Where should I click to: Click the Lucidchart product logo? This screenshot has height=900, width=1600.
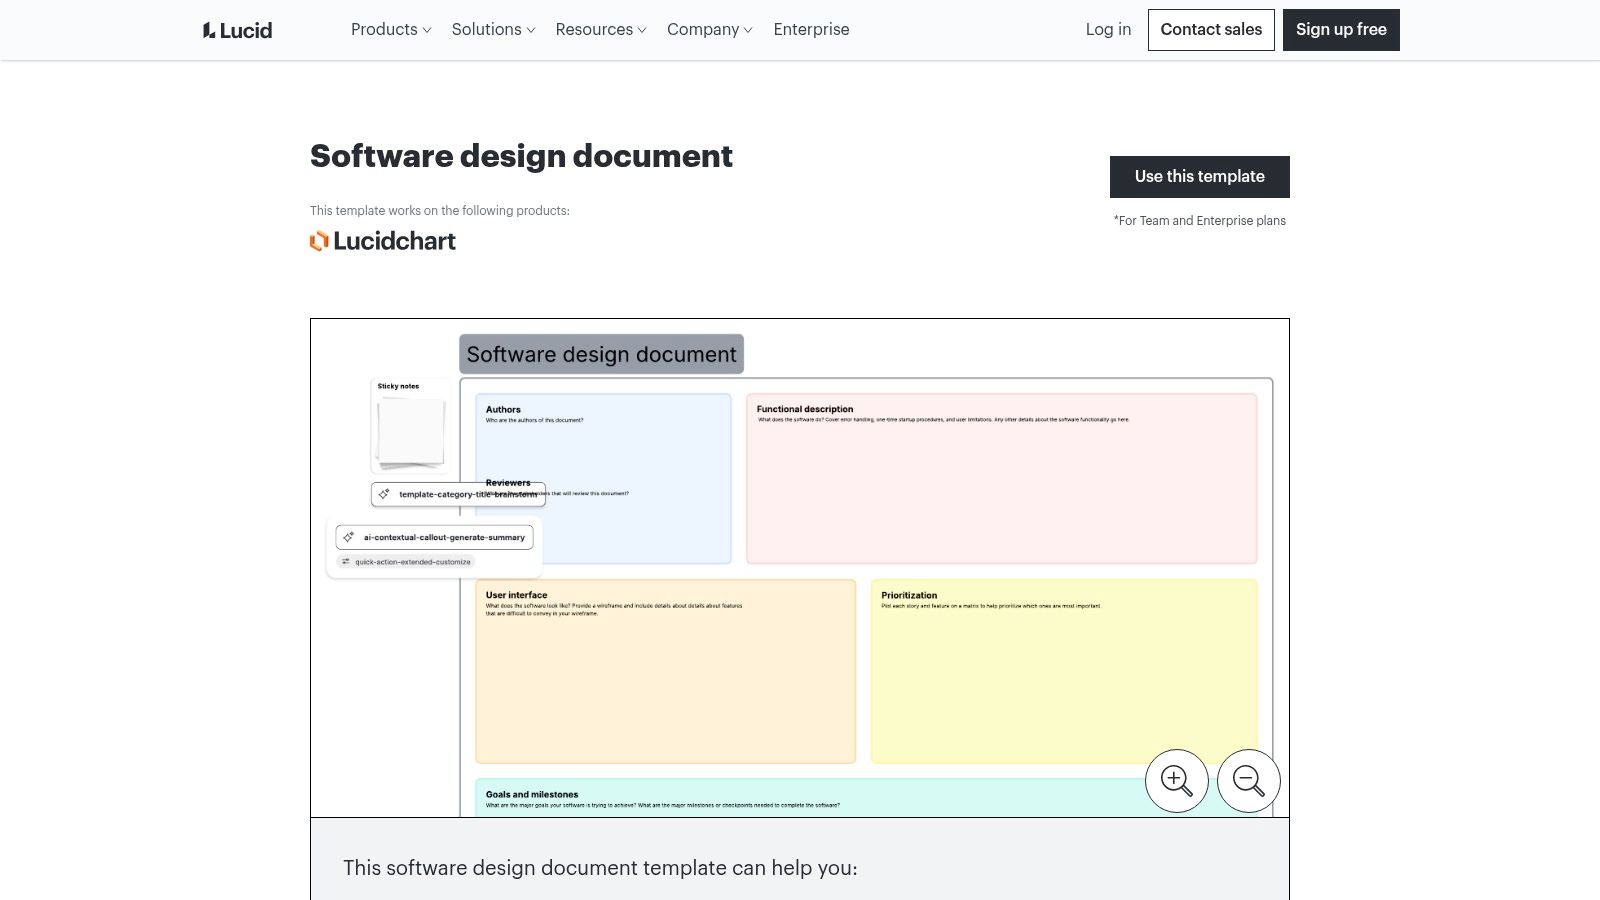(x=383, y=241)
